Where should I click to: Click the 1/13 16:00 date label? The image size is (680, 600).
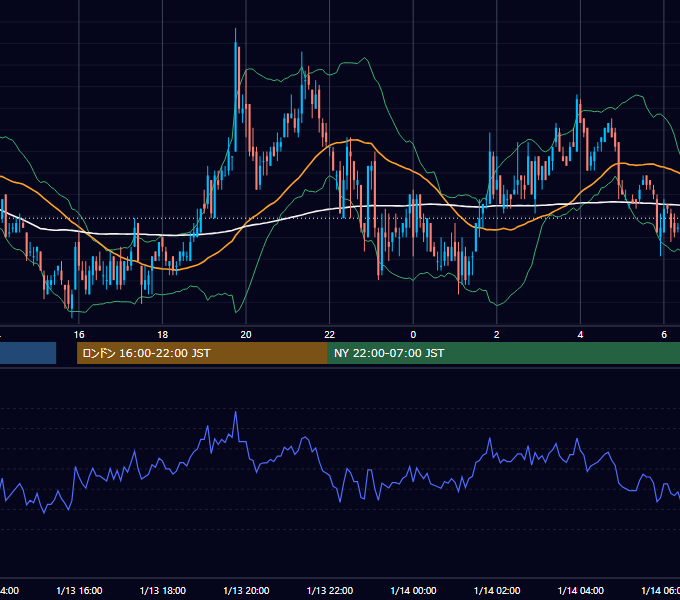pos(79,591)
